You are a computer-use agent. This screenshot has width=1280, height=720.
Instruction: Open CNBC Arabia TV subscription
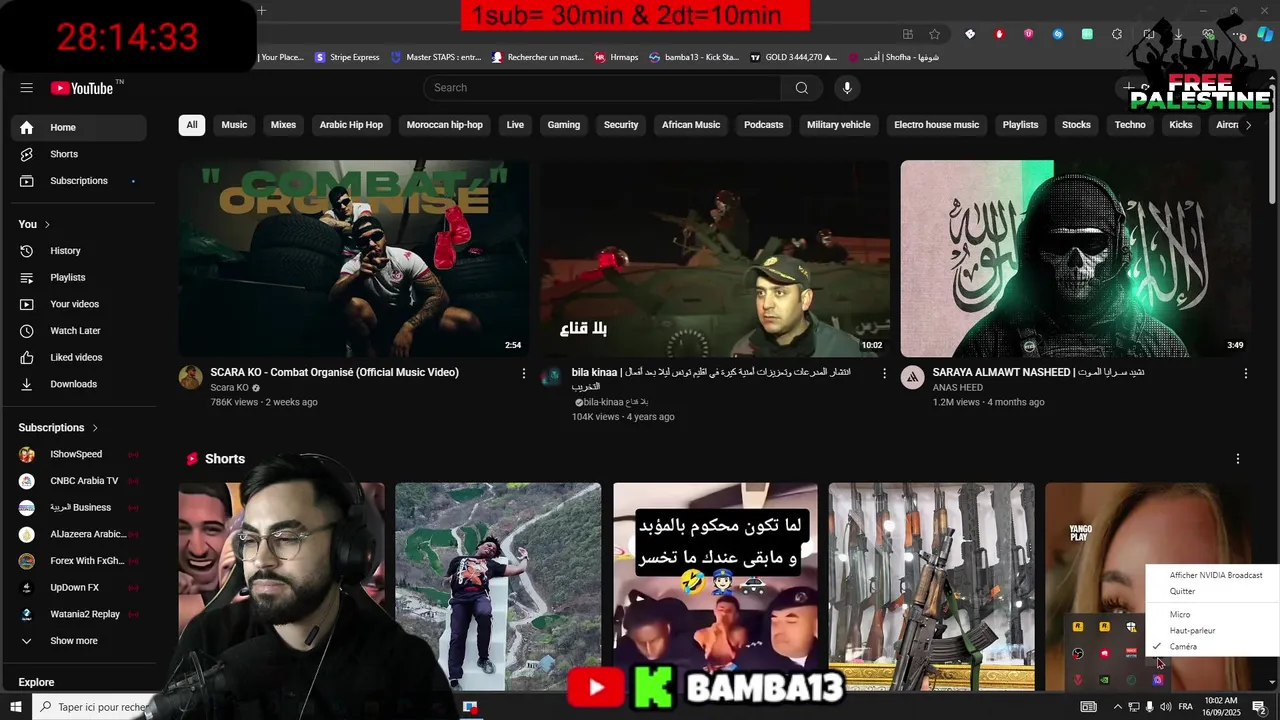(x=79, y=481)
